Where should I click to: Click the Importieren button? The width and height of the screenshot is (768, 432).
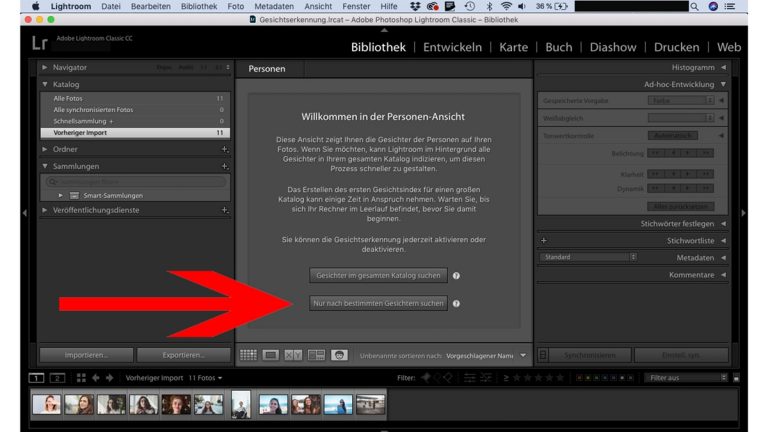click(85, 355)
